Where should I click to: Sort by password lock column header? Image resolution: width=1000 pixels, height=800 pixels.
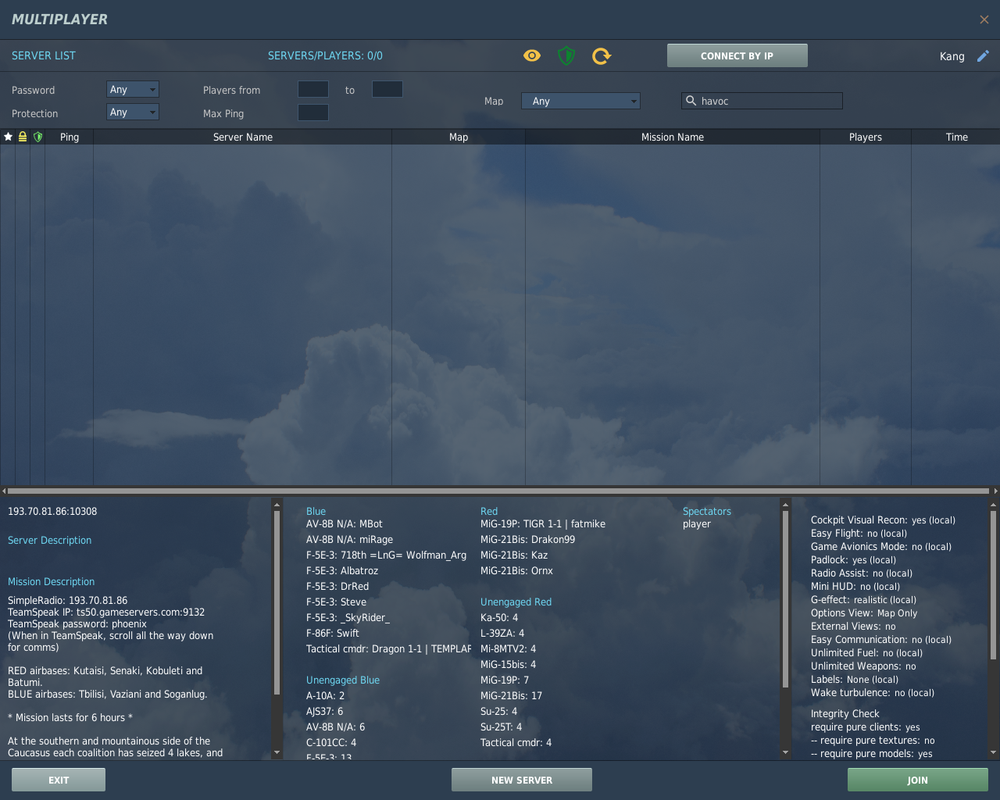[x=22, y=137]
